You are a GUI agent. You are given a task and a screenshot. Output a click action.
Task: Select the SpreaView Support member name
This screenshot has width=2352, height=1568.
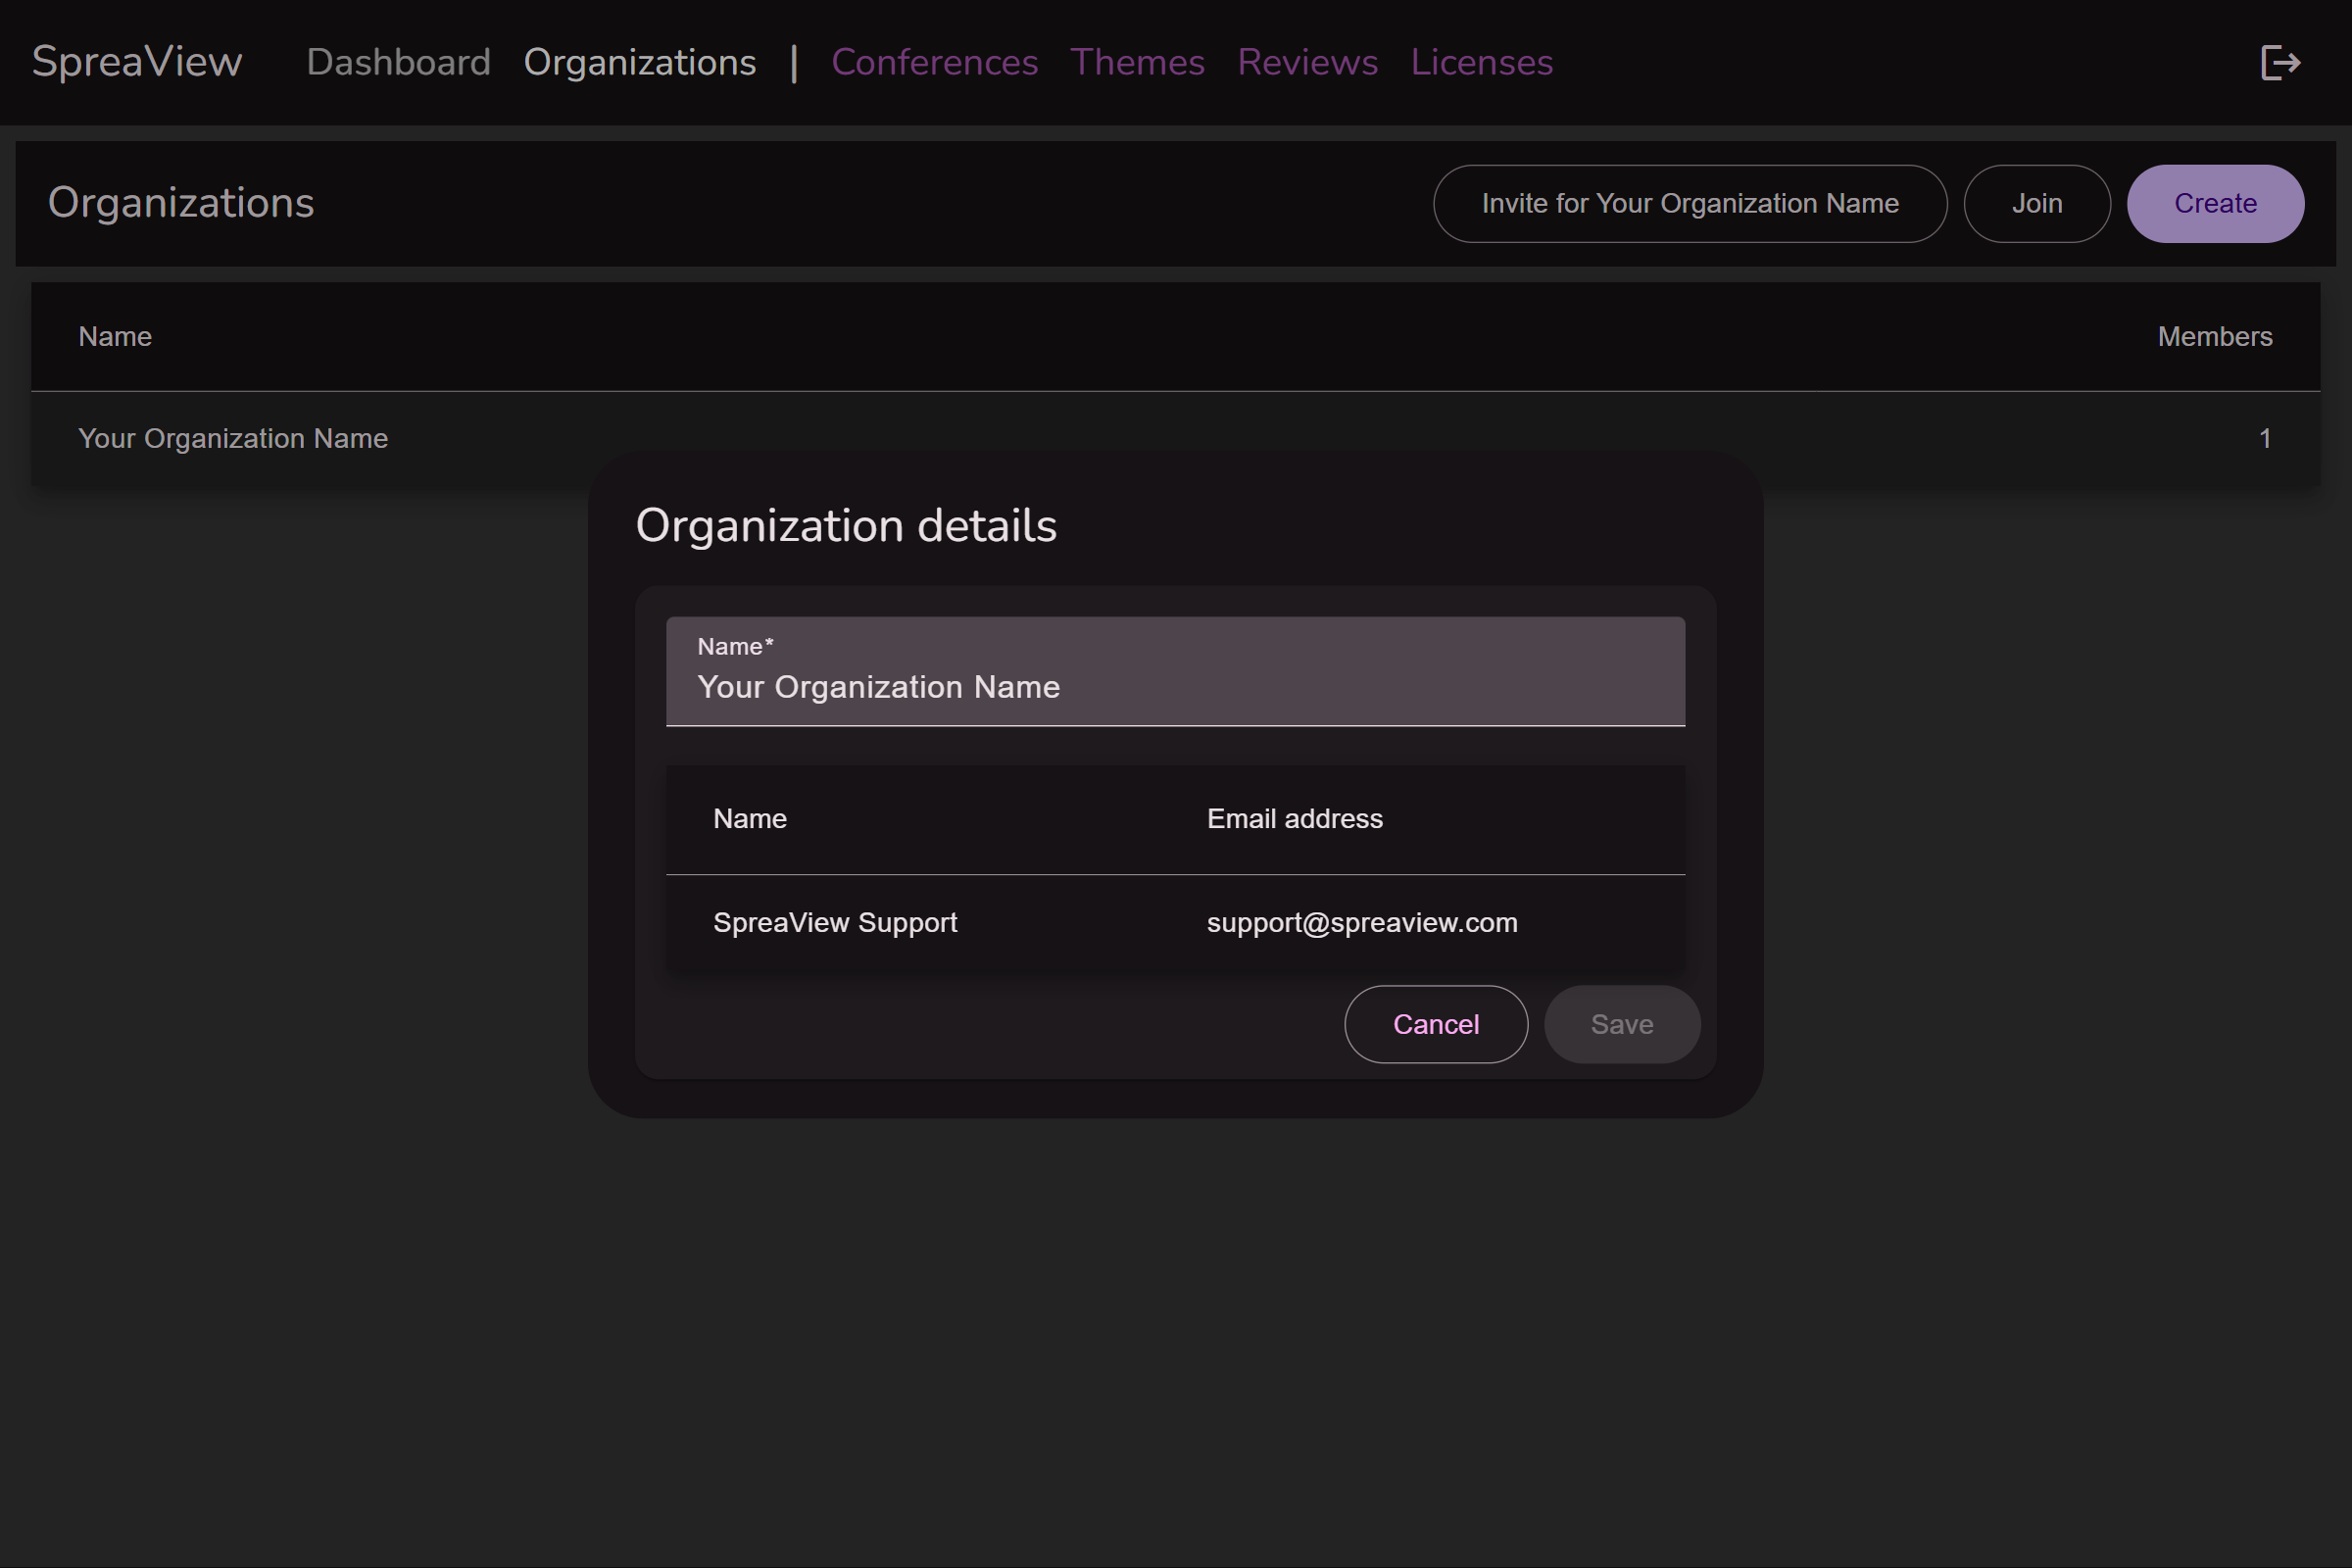(835, 922)
